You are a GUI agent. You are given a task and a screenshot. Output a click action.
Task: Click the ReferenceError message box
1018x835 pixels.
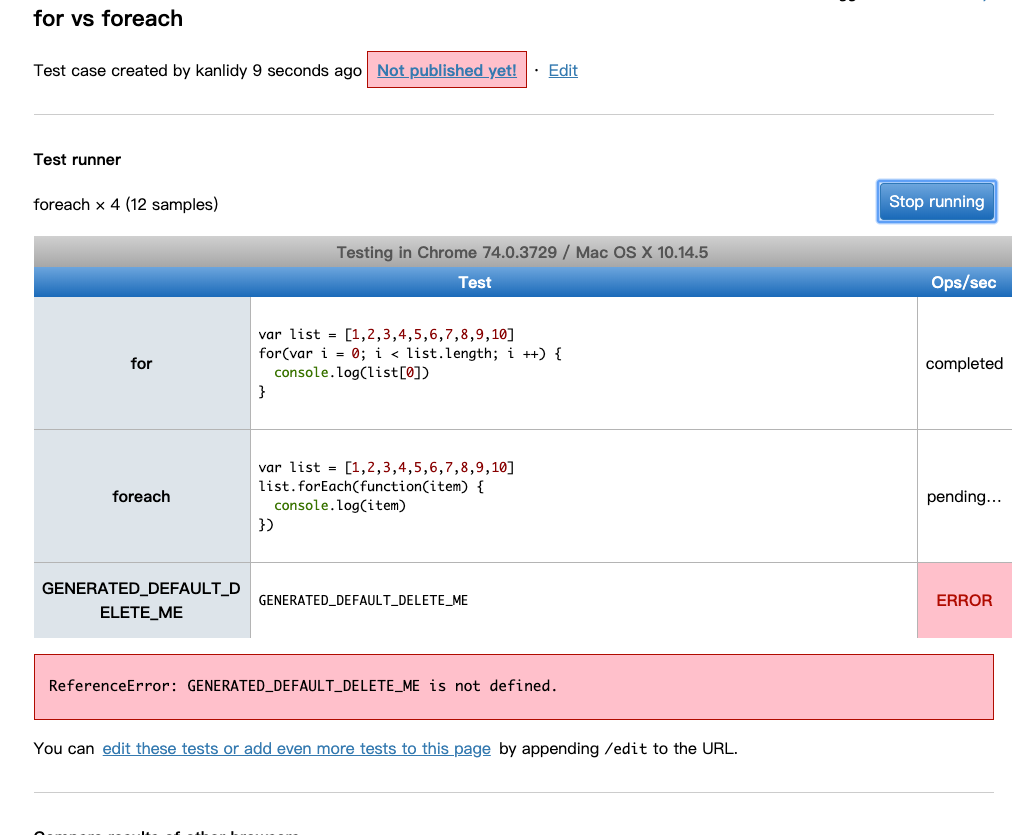coord(513,686)
